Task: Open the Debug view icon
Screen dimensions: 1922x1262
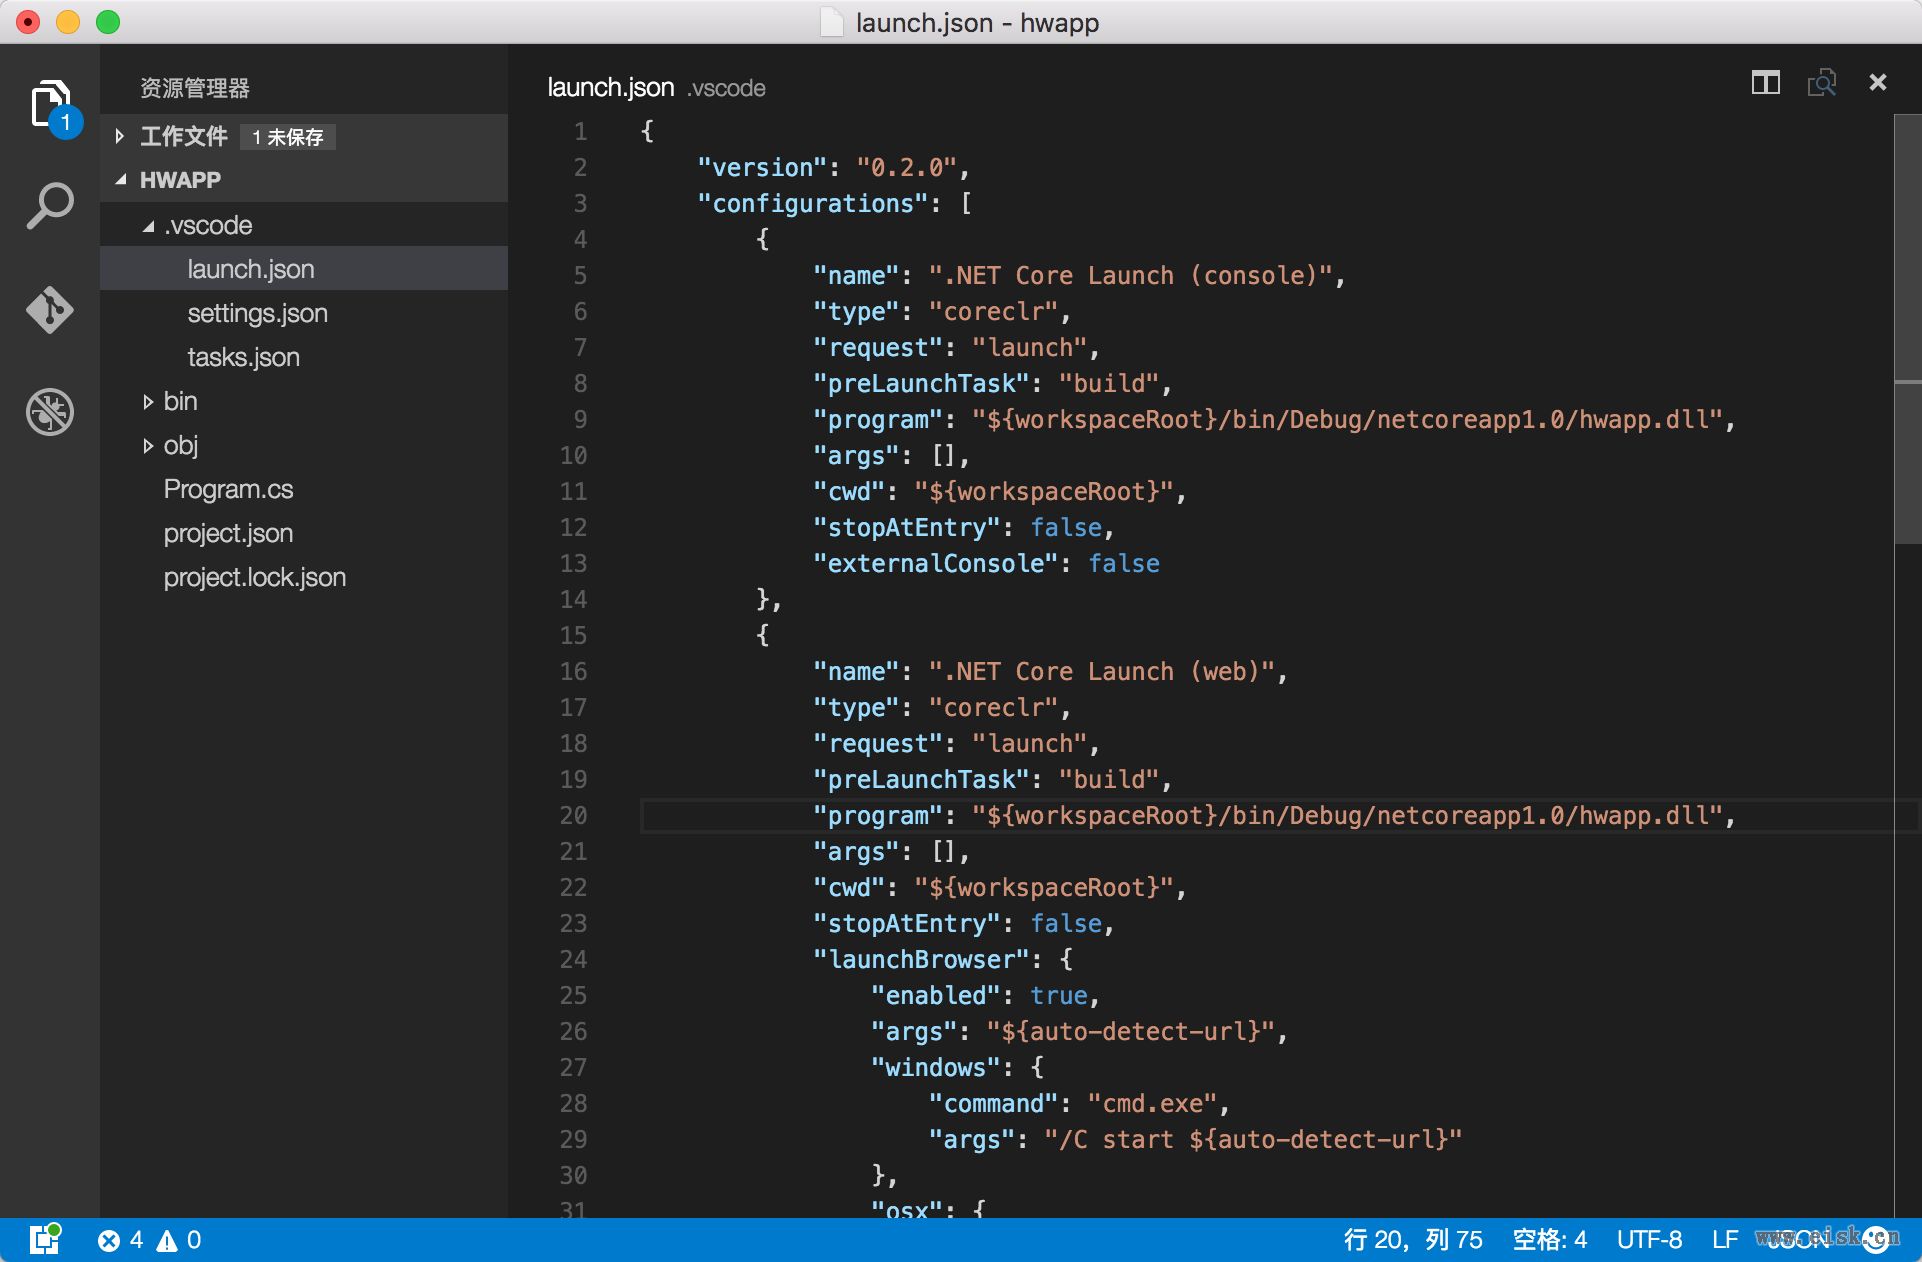Action: coord(50,411)
